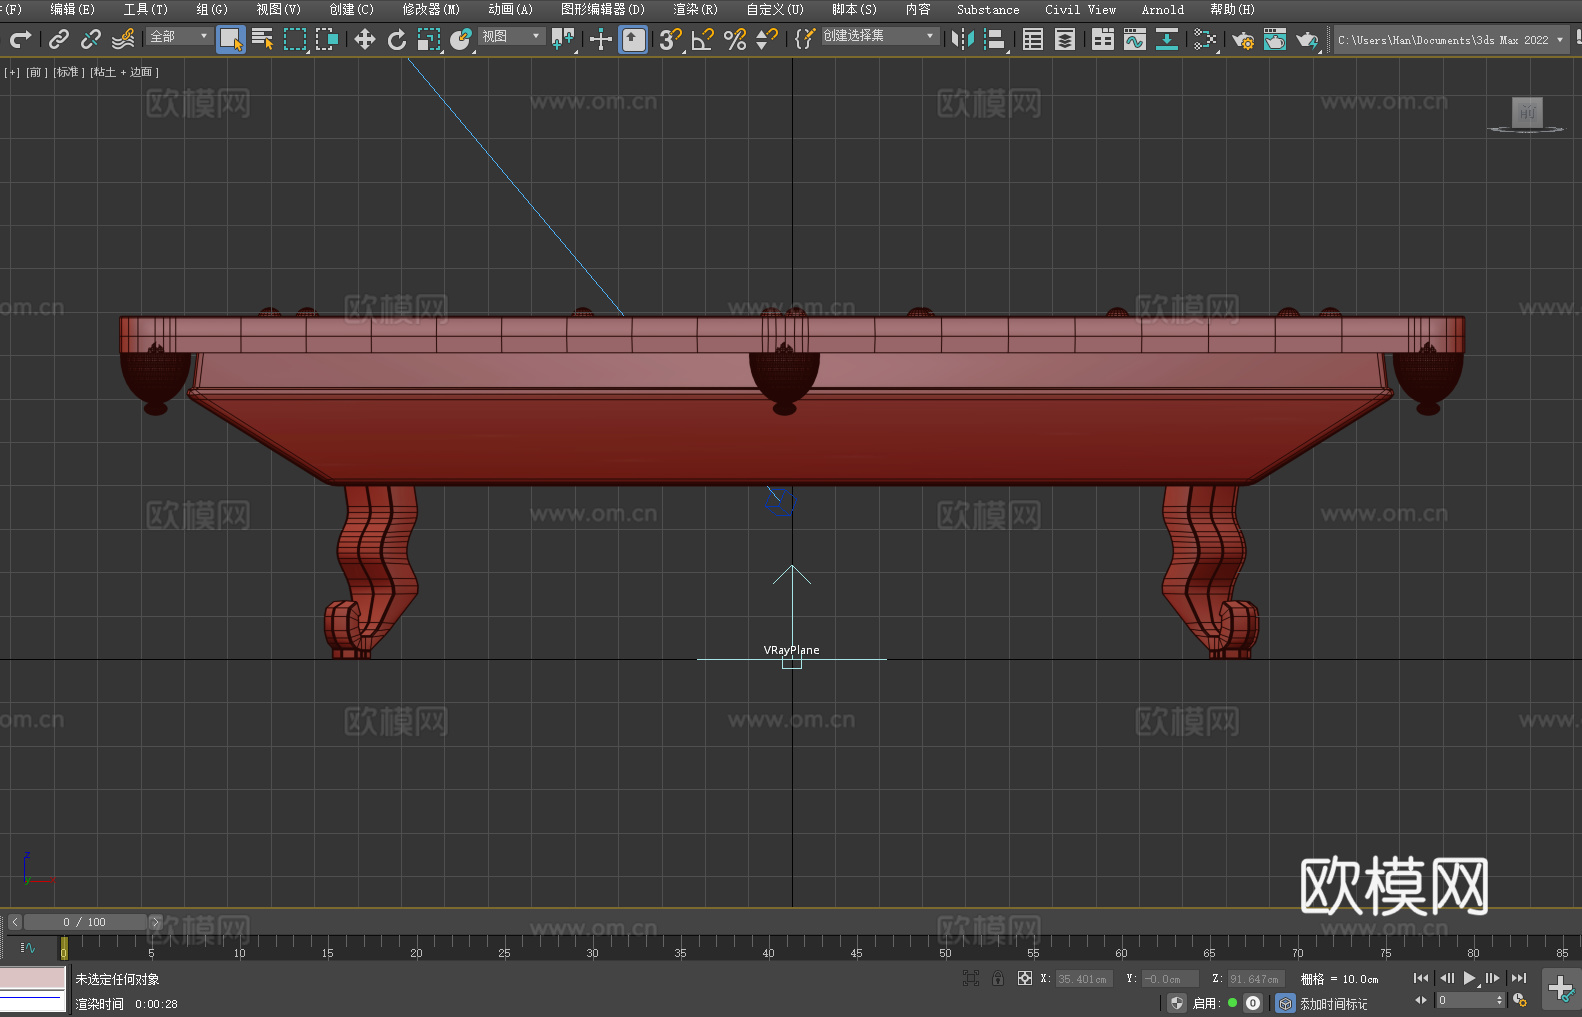Click the Mirror tool icon

pyautogui.click(x=962, y=39)
